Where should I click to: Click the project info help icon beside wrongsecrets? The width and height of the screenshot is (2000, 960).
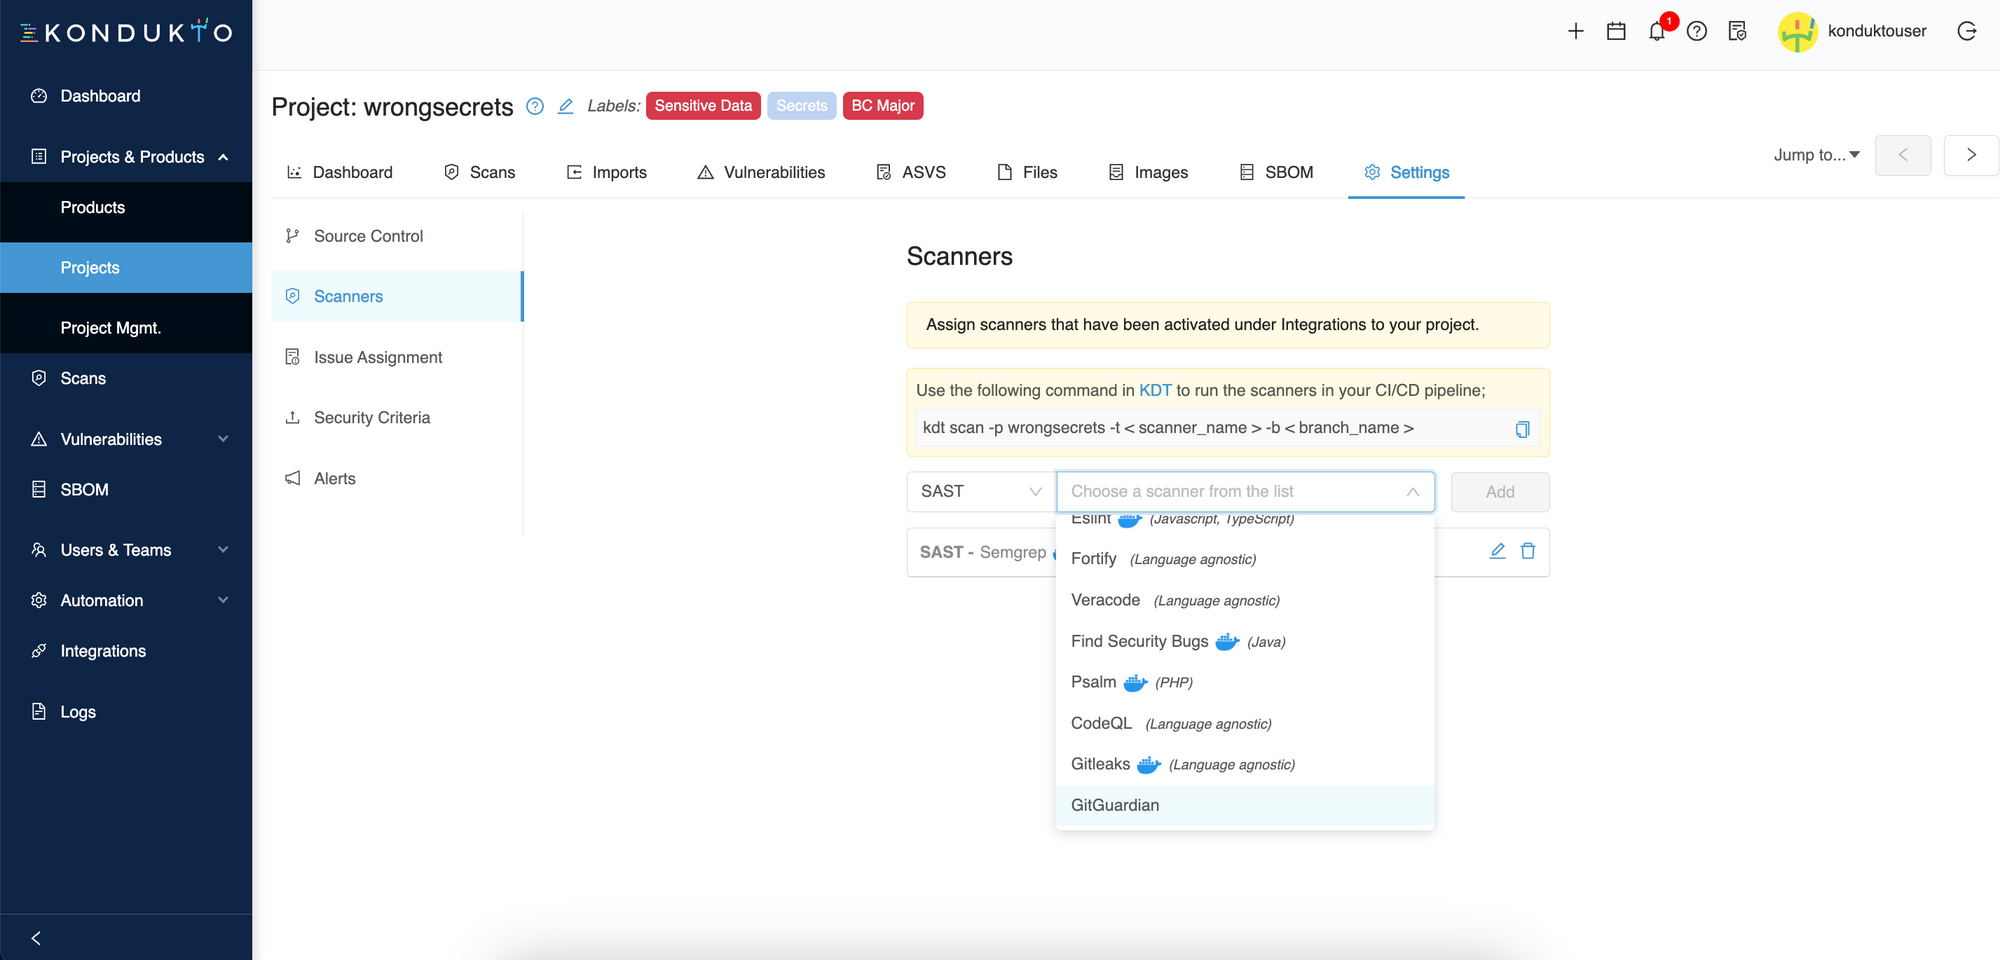point(535,106)
